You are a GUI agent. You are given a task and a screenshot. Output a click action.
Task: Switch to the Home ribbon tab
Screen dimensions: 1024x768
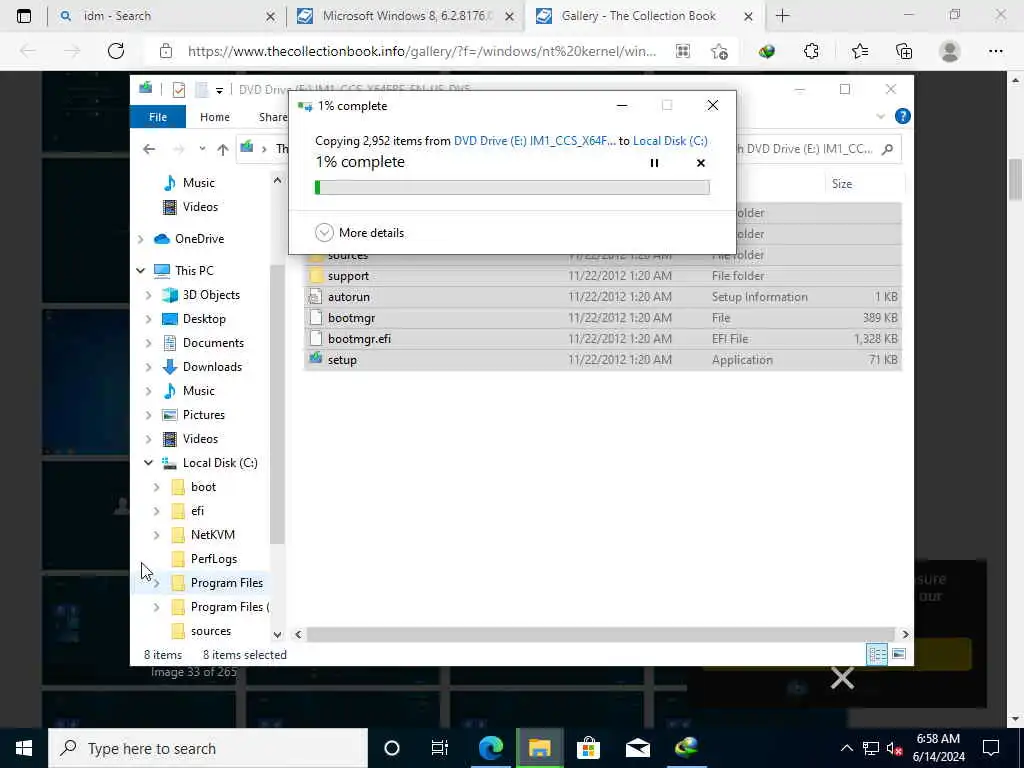tap(215, 117)
